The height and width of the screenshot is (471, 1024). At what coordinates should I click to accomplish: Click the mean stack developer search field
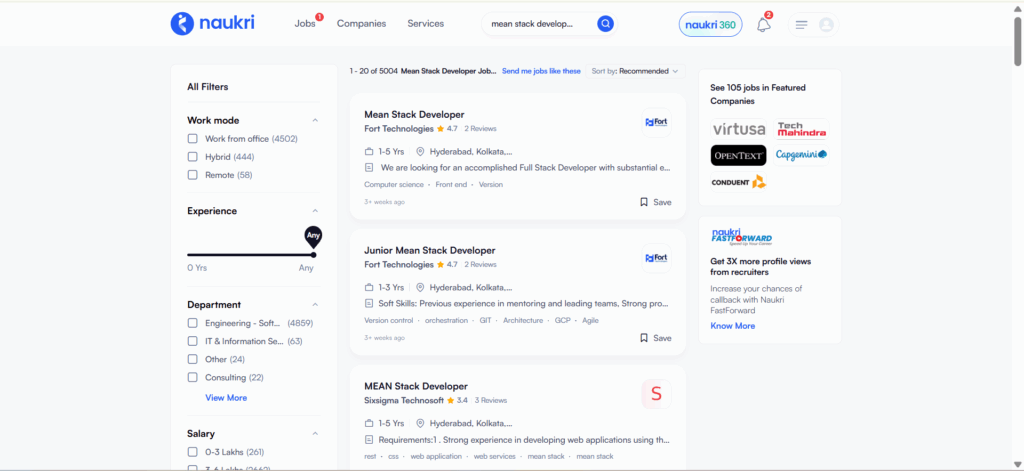(539, 24)
